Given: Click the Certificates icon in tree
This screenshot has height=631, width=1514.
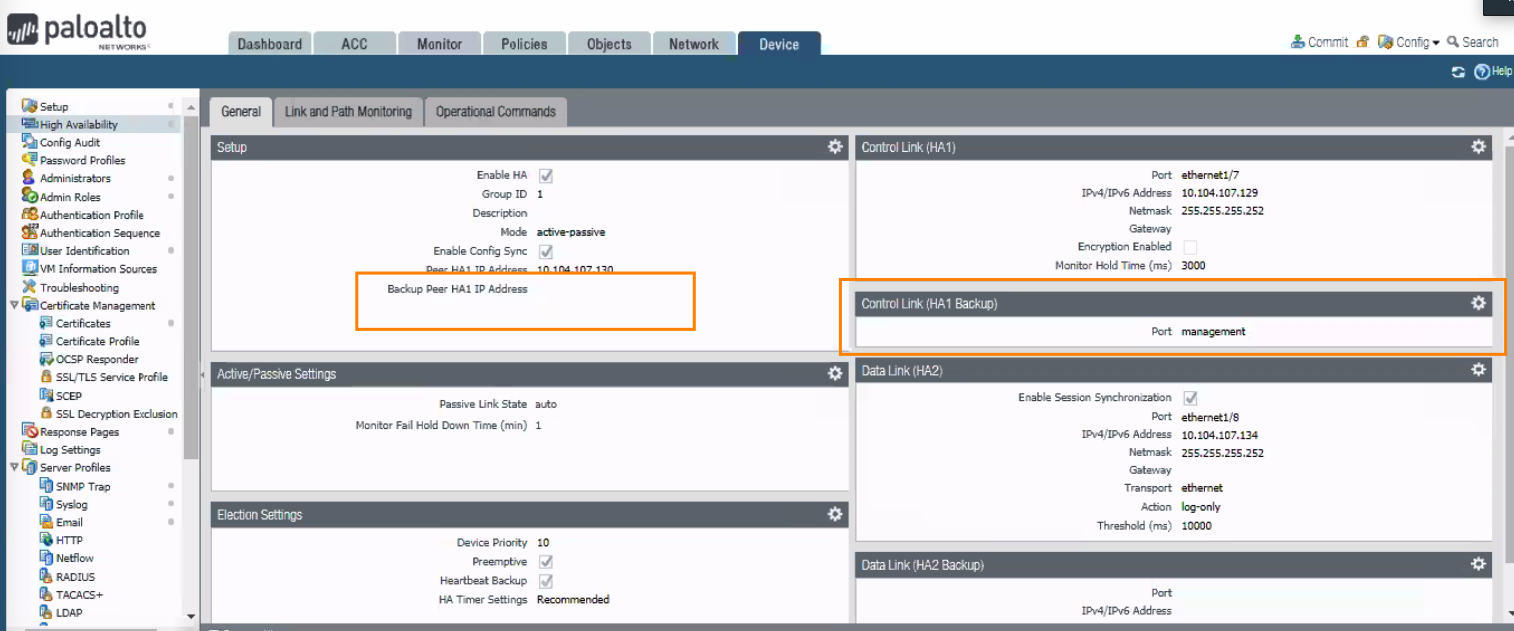Looking at the screenshot, I should (x=46, y=323).
